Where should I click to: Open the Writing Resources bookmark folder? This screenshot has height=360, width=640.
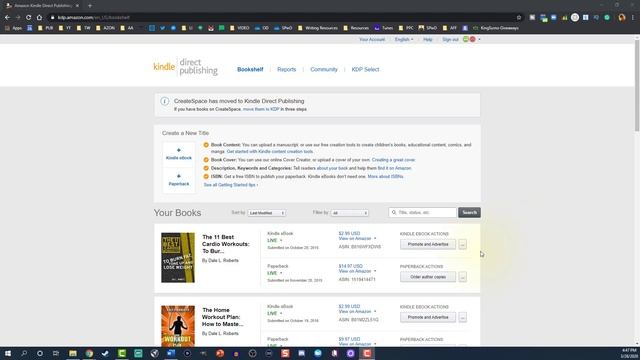(318, 28)
